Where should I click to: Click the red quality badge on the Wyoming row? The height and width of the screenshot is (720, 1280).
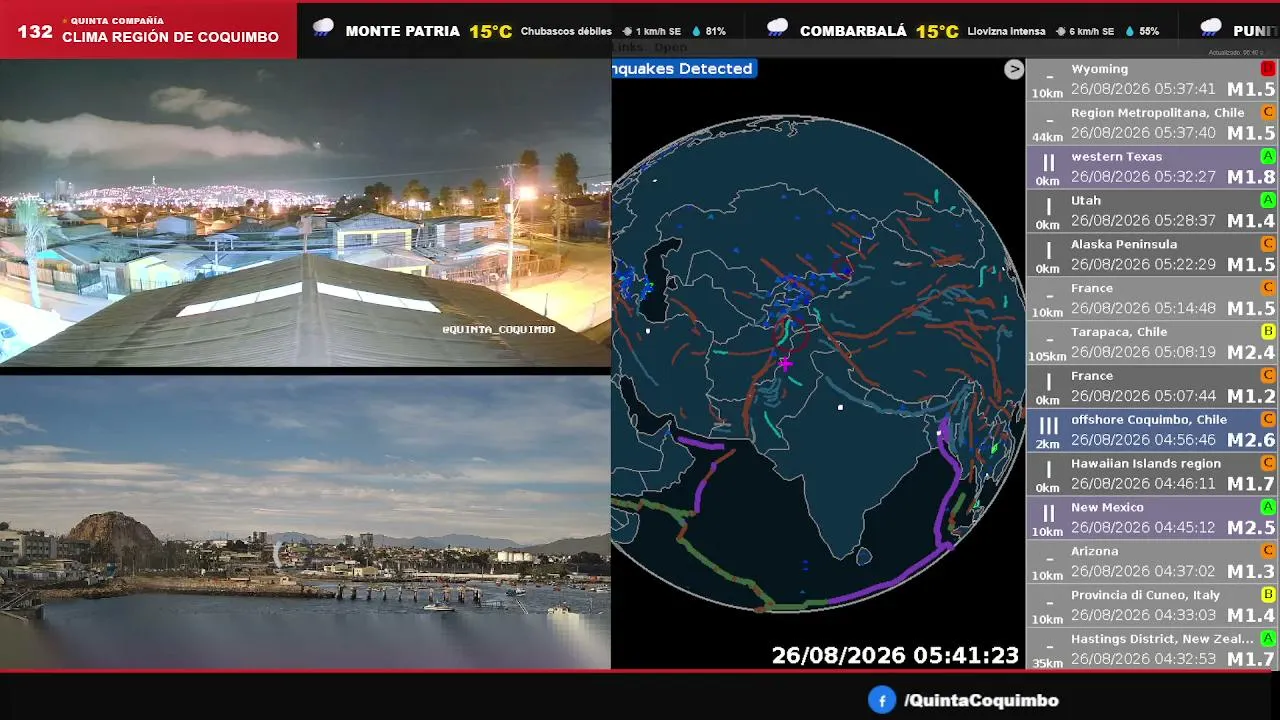point(1268,69)
